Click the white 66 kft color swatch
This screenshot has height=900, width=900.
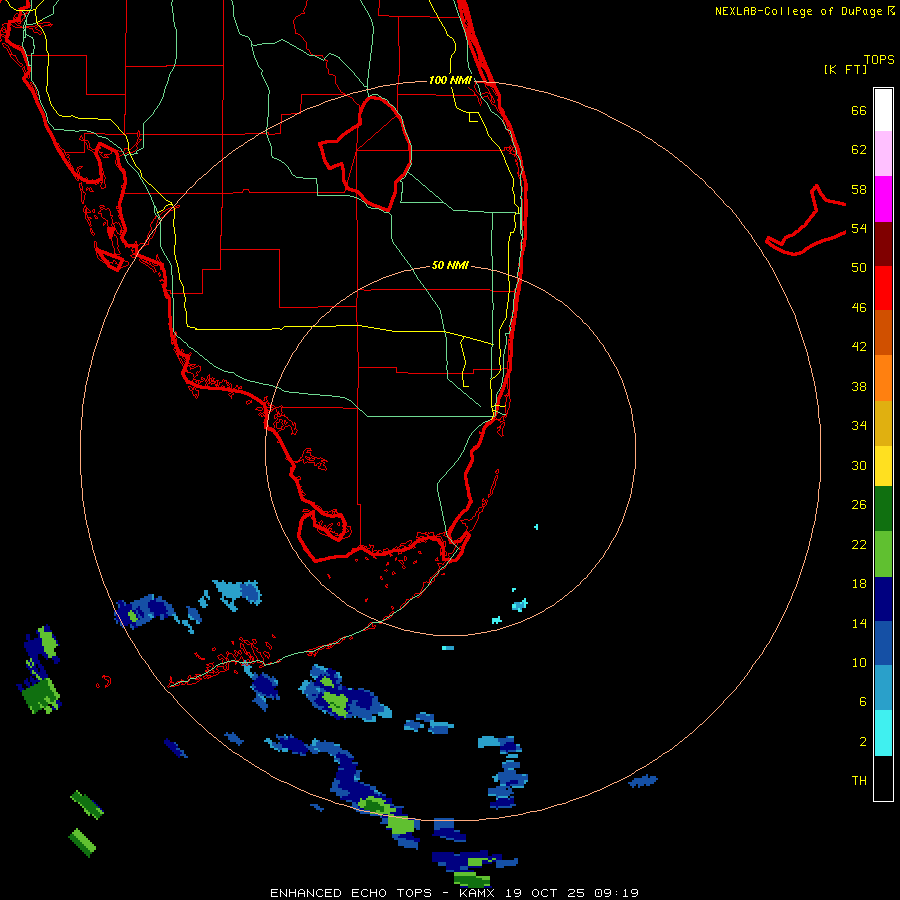pos(883,110)
